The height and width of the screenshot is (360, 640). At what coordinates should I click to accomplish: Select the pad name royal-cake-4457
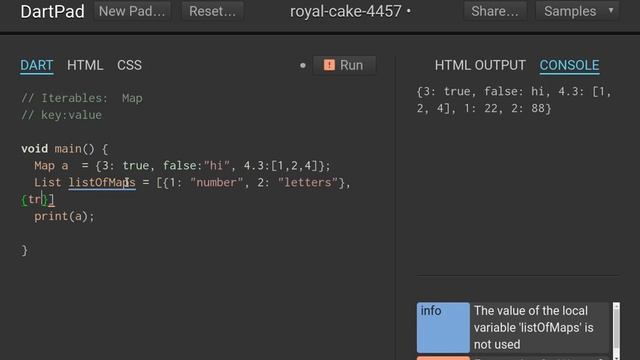click(346, 11)
